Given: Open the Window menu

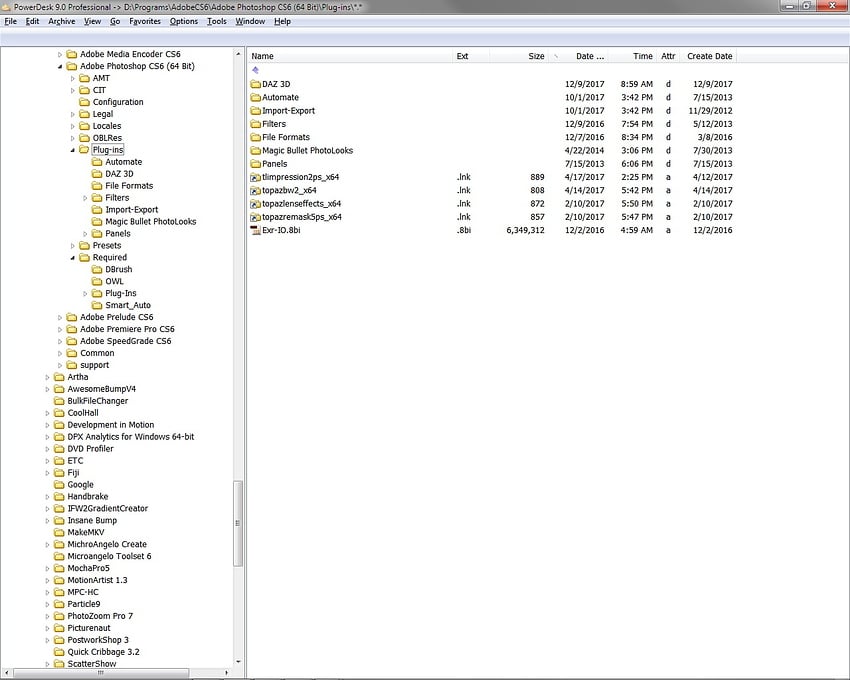Looking at the screenshot, I should click(x=250, y=21).
